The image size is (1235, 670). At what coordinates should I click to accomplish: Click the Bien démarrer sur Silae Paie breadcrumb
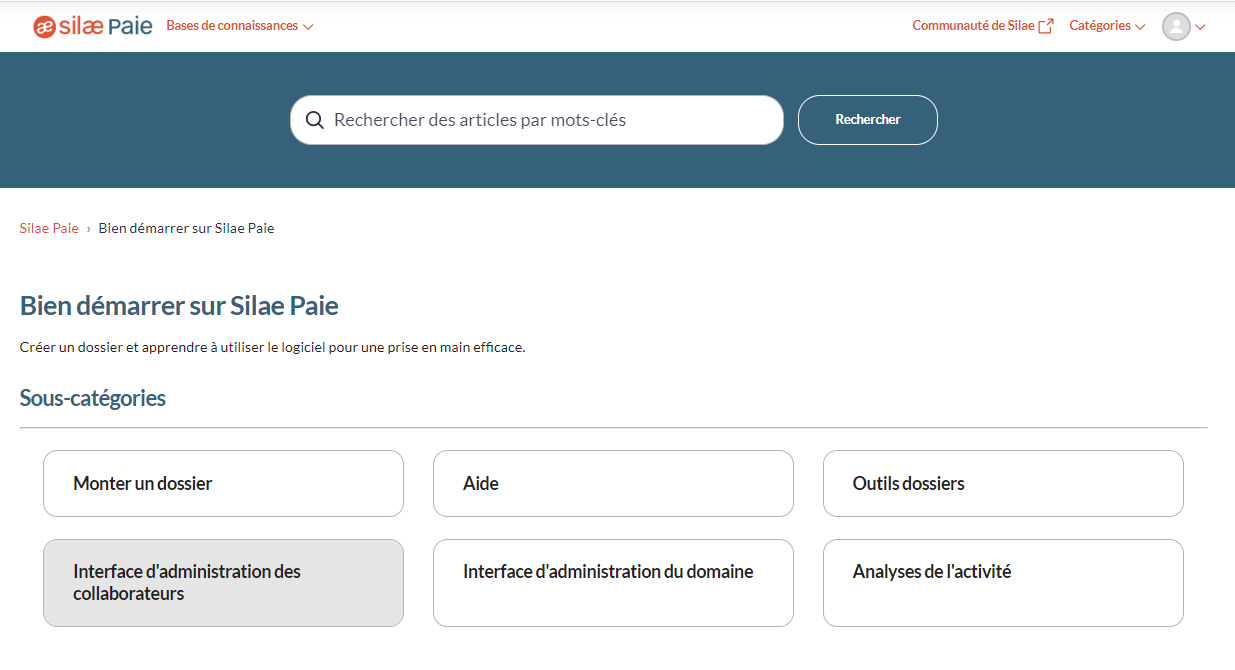pyautogui.click(x=186, y=228)
